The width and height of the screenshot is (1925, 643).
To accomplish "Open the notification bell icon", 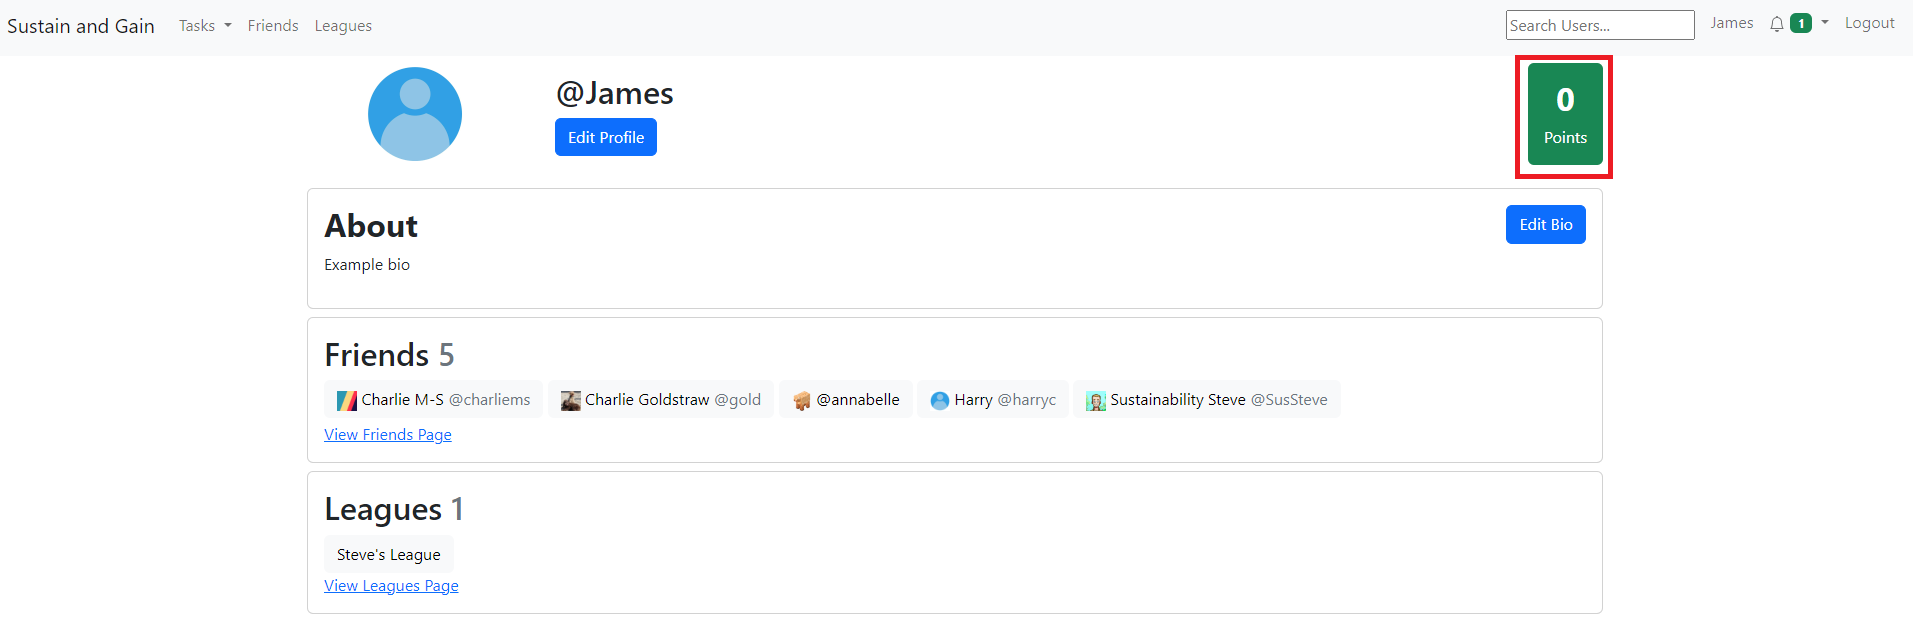I will [1776, 24].
